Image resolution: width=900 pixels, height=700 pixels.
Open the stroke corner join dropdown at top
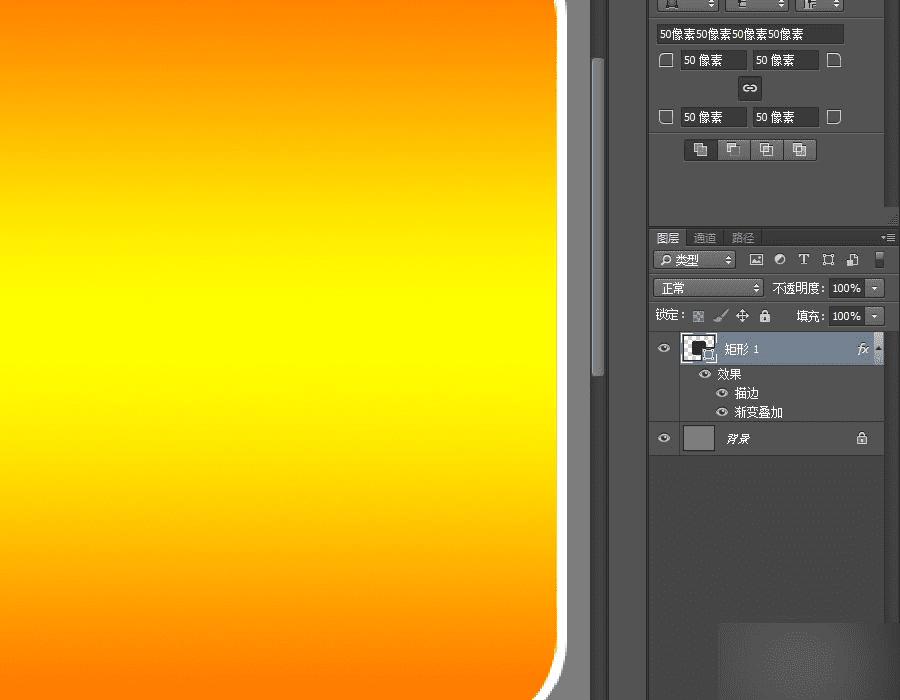pyautogui.click(x=819, y=5)
